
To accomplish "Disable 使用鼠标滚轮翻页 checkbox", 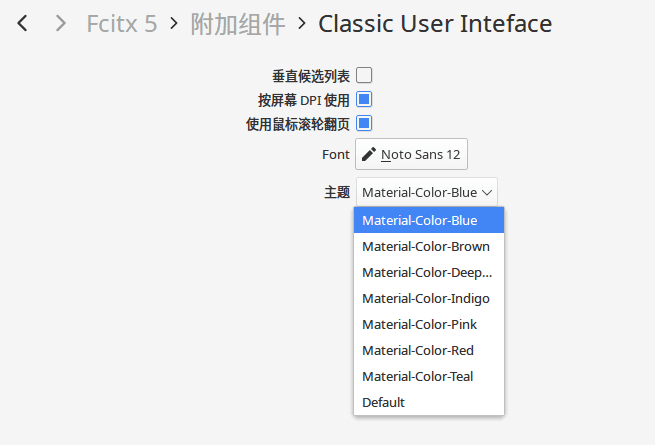I will (364, 124).
